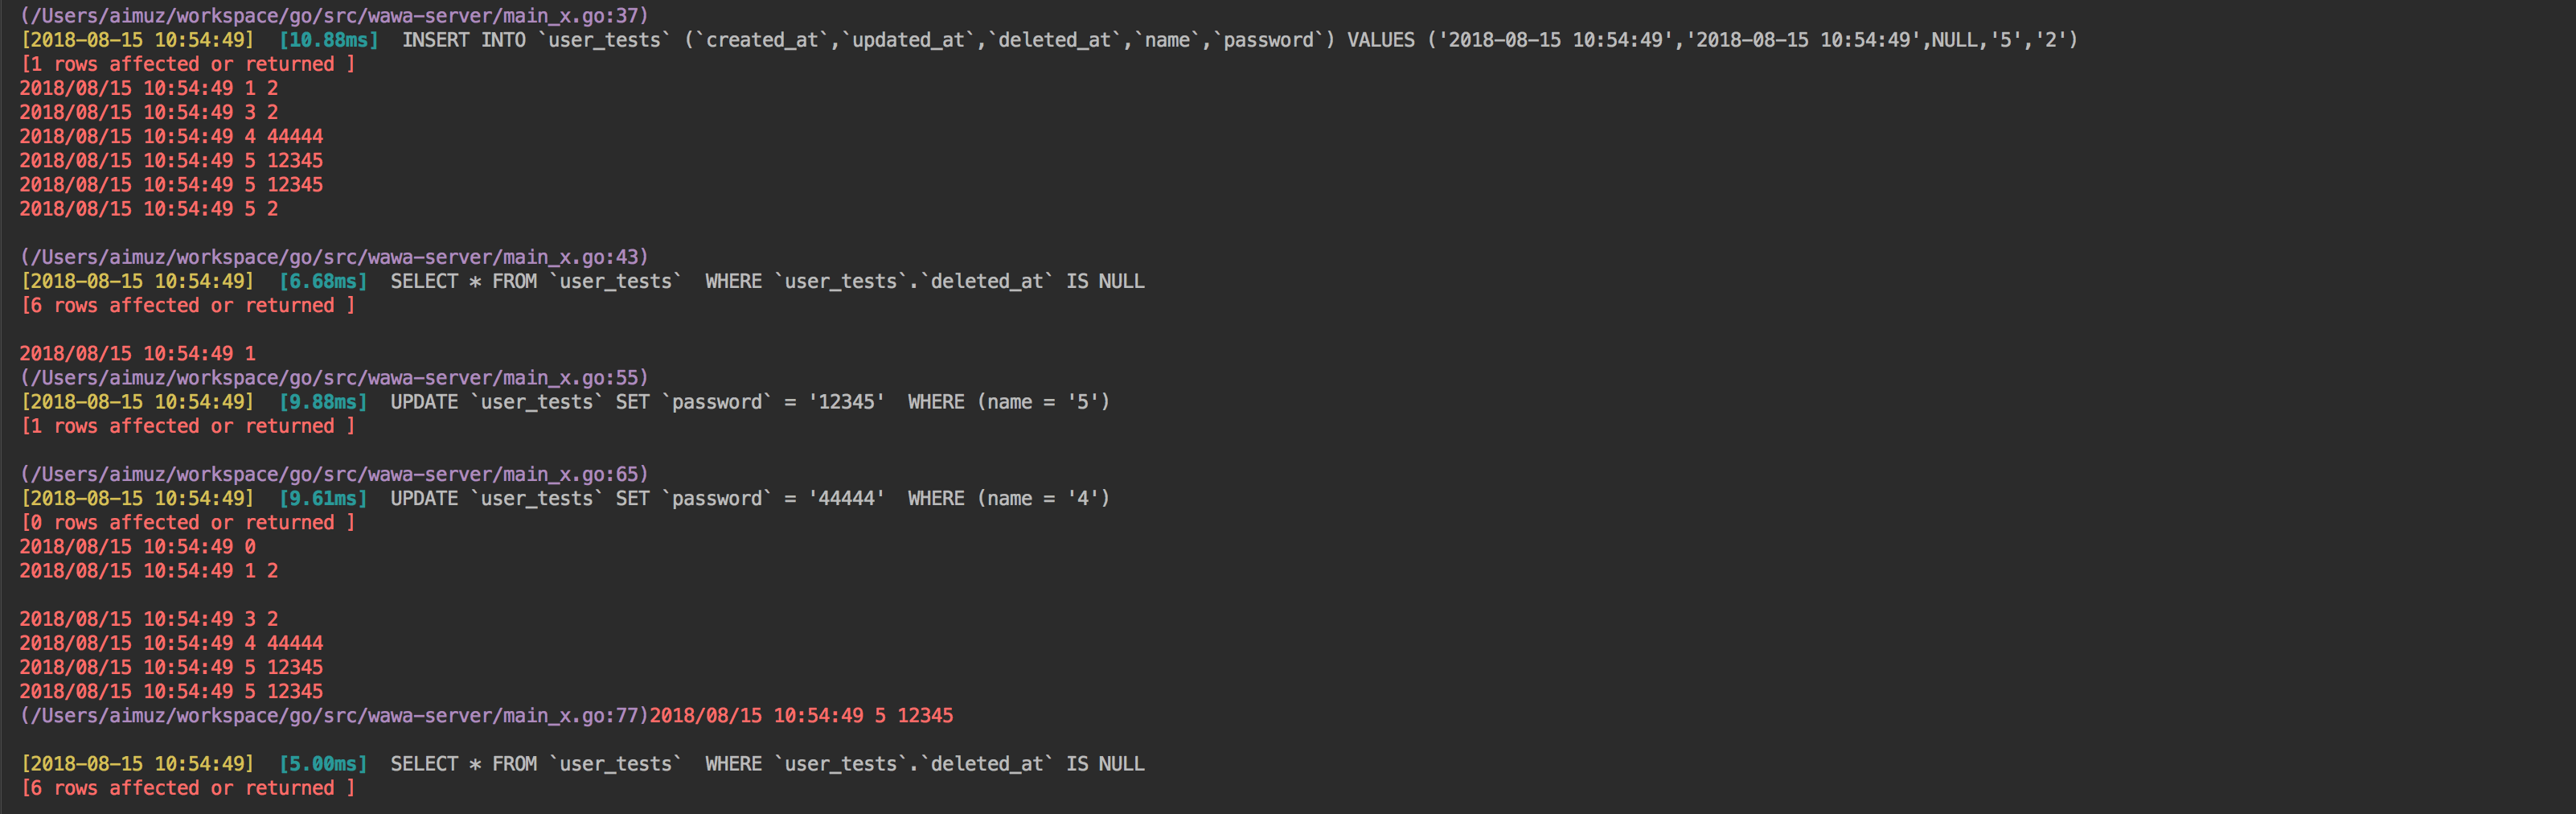2576x814 pixels.
Task: Click the '0 rows affected or returned' line
Action: (x=188, y=523)
